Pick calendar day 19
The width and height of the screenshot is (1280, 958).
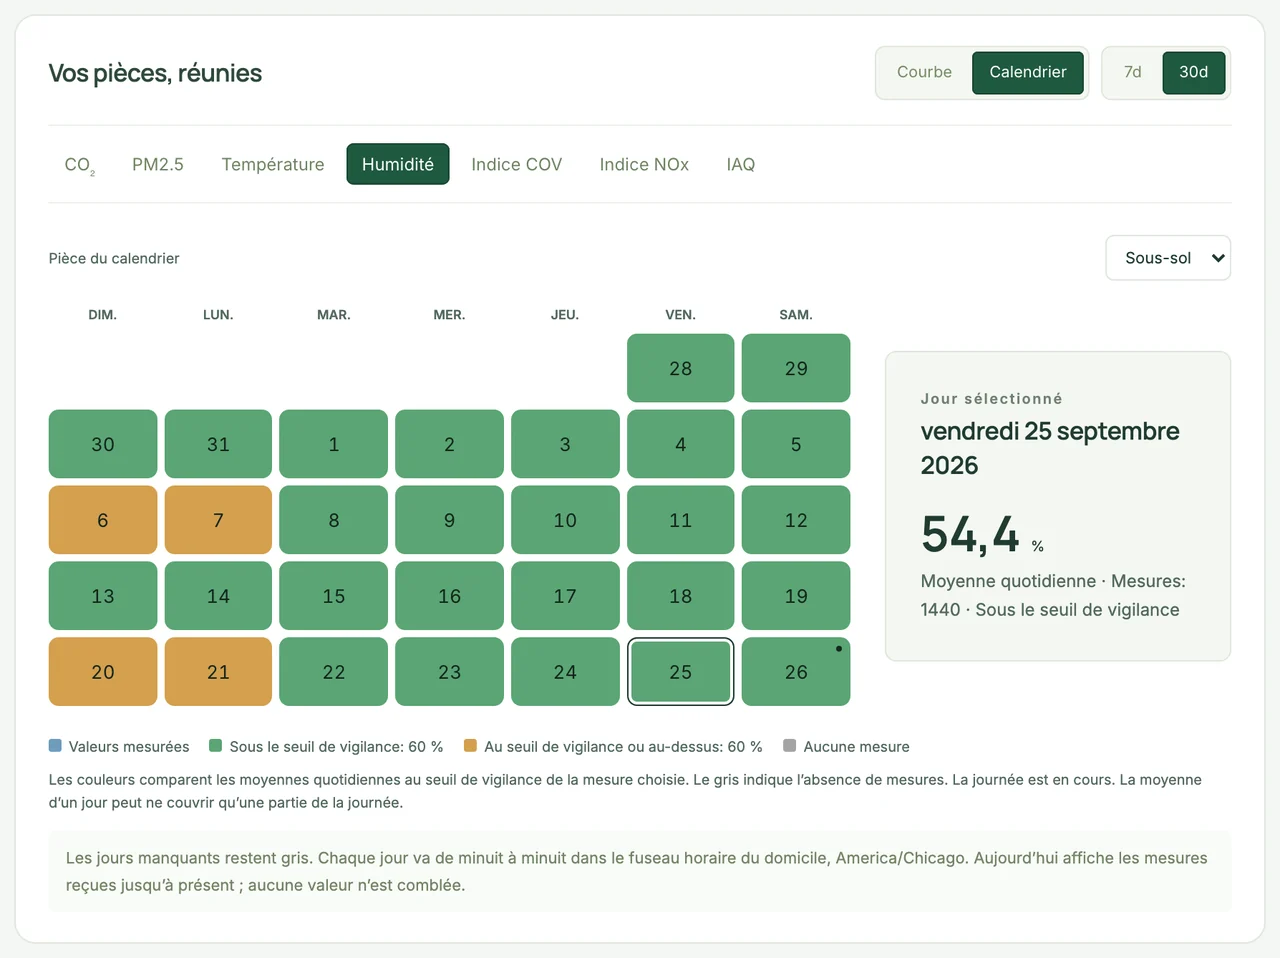point(796,596)
